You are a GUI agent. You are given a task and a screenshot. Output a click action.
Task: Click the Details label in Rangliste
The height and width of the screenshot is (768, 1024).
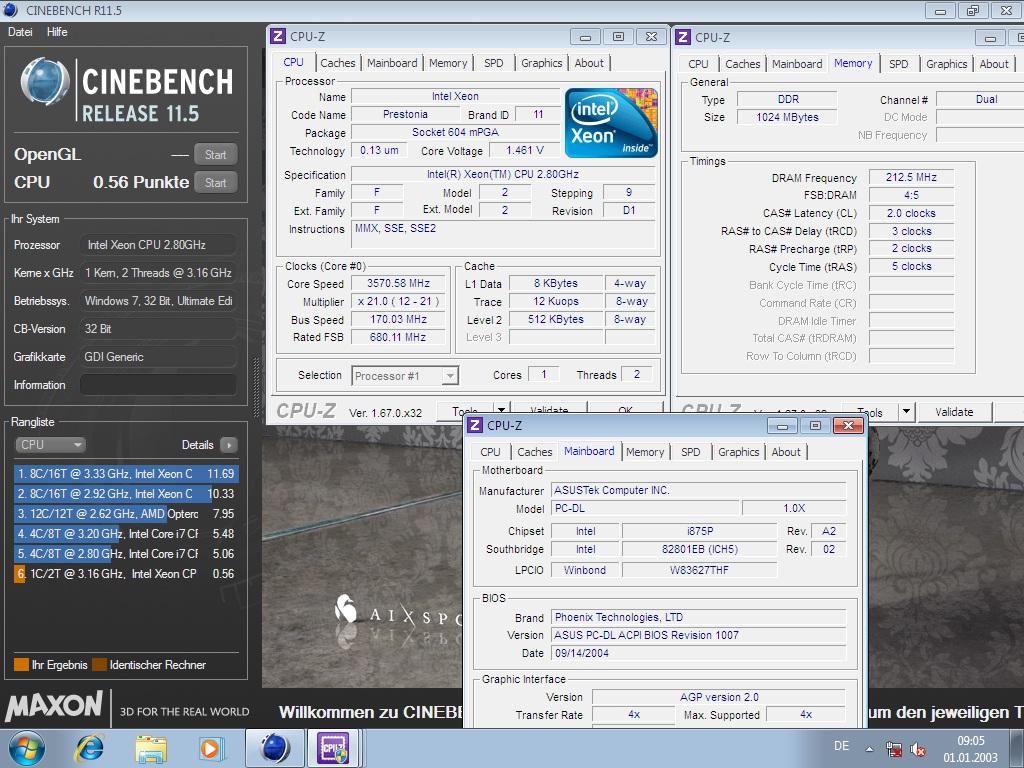197,445
